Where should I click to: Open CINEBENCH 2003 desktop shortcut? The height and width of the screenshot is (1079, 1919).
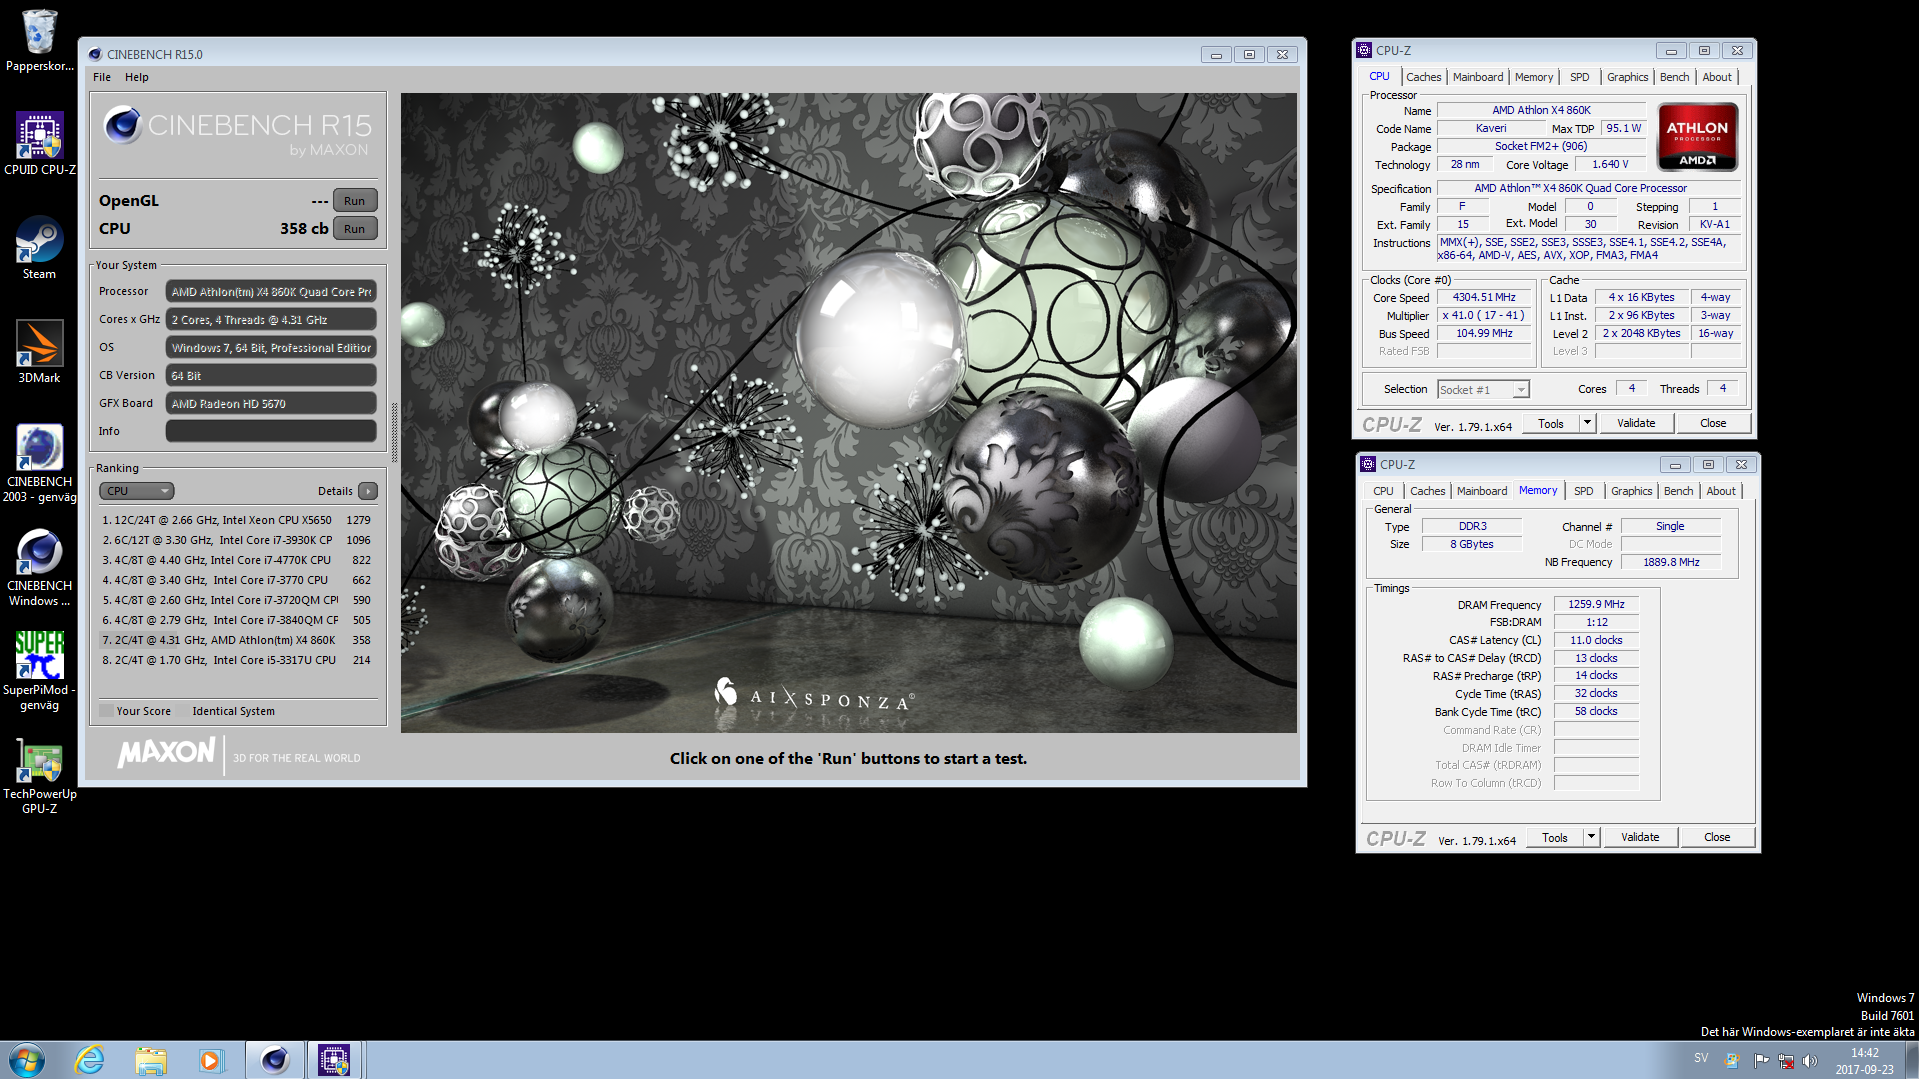(x=39, y=462)
